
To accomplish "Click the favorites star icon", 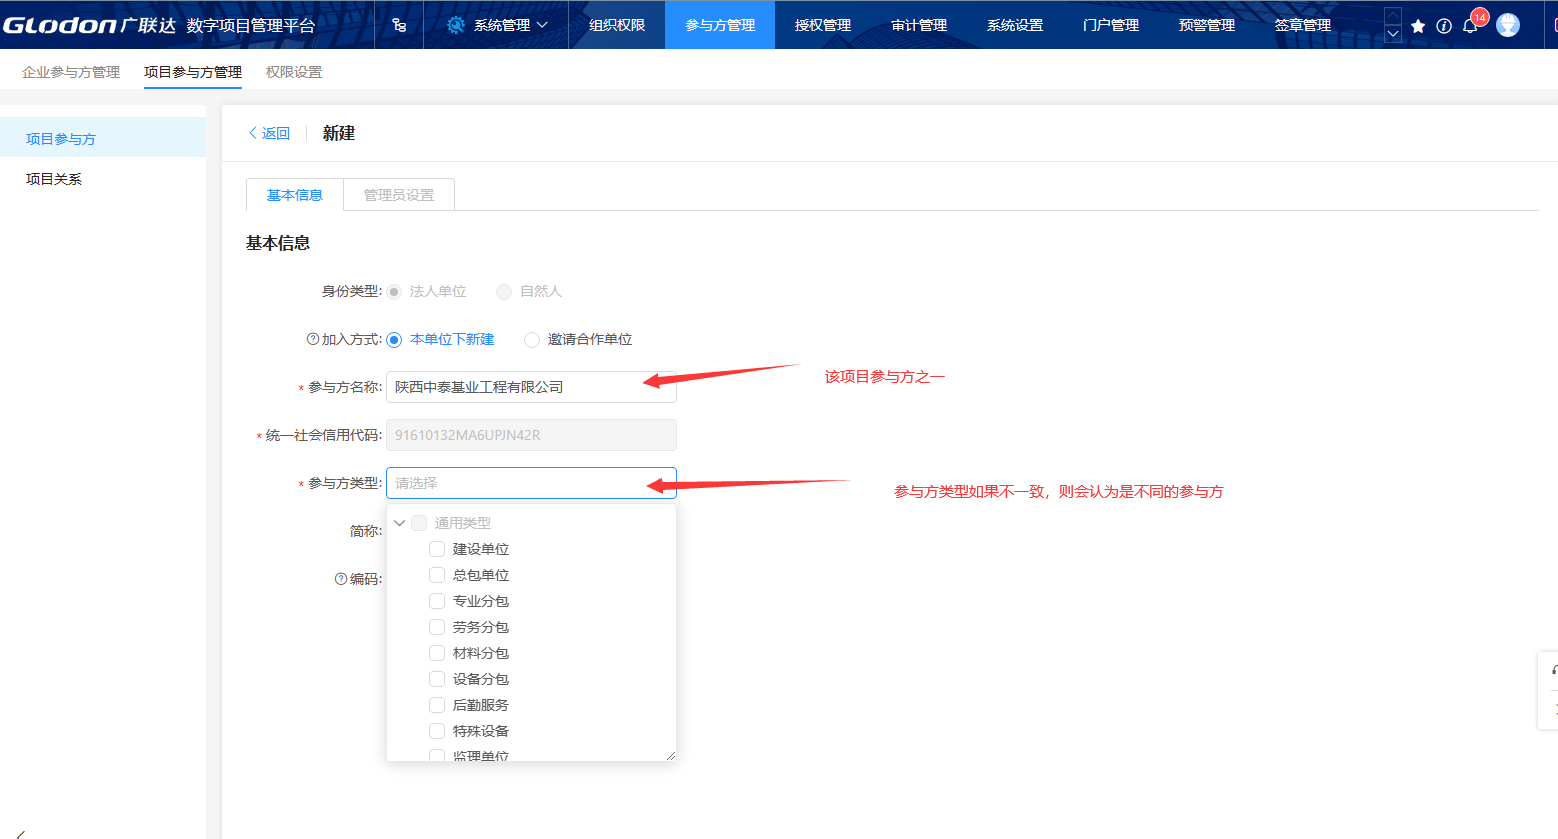I will click(1418, 26).
